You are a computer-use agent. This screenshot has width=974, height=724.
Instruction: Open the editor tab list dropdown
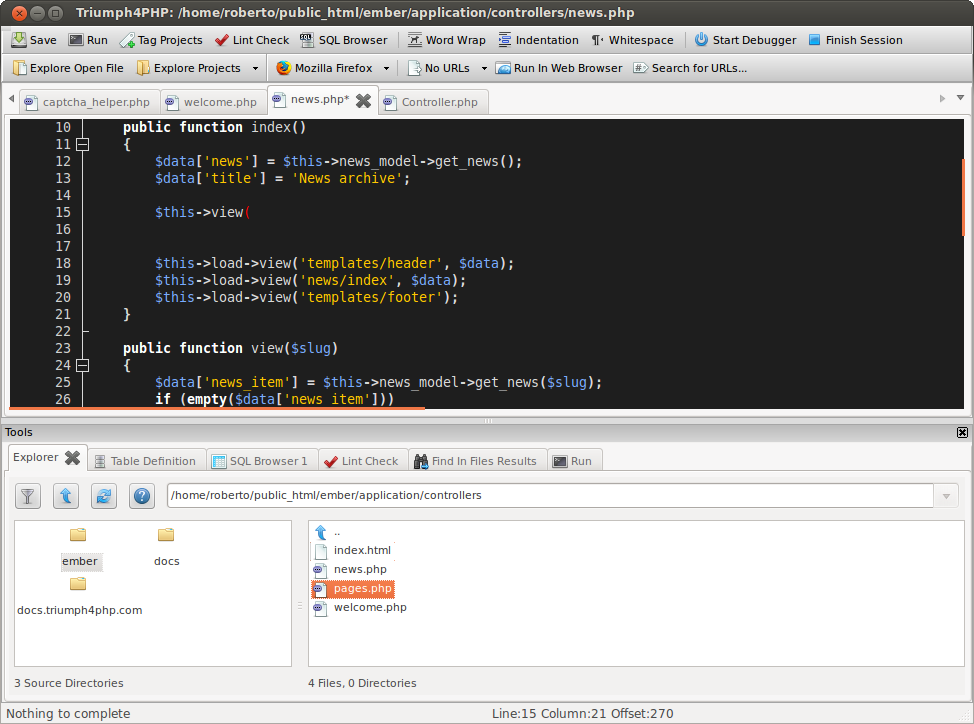(960, 98)
